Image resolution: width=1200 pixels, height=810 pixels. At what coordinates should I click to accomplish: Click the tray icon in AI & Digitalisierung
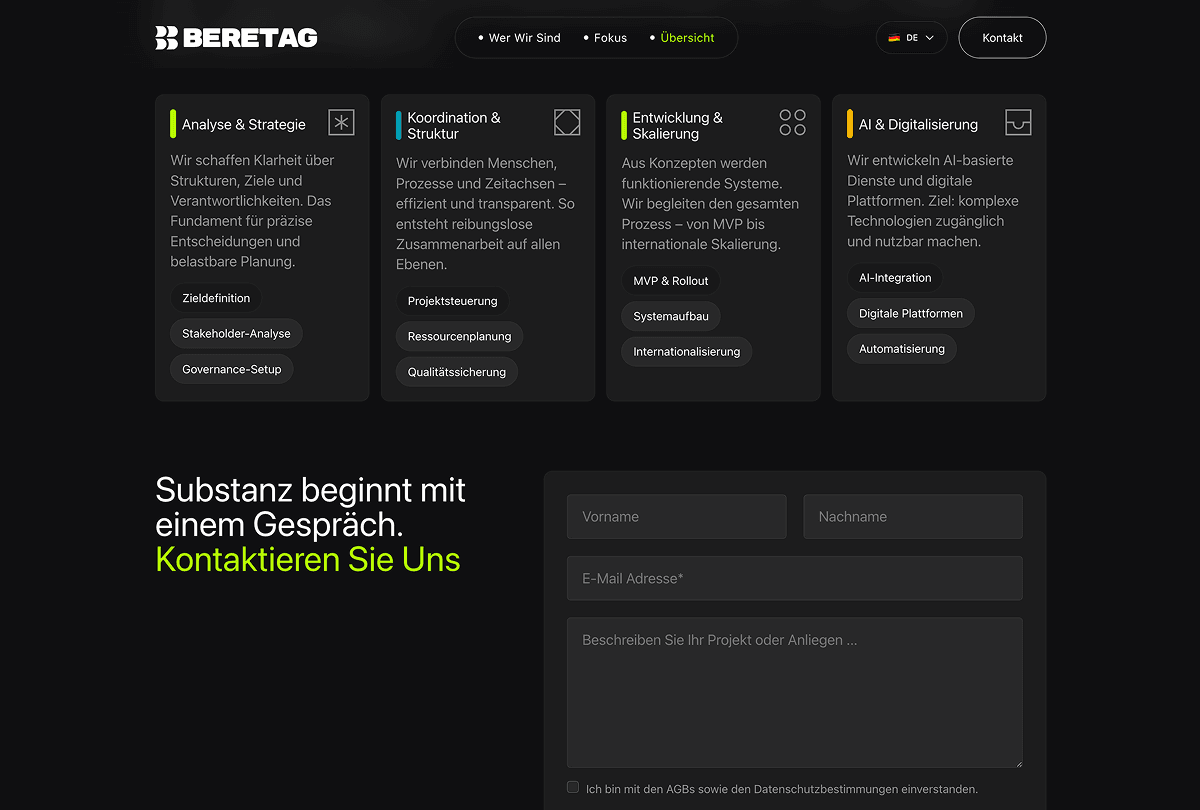coord(1018,123)
